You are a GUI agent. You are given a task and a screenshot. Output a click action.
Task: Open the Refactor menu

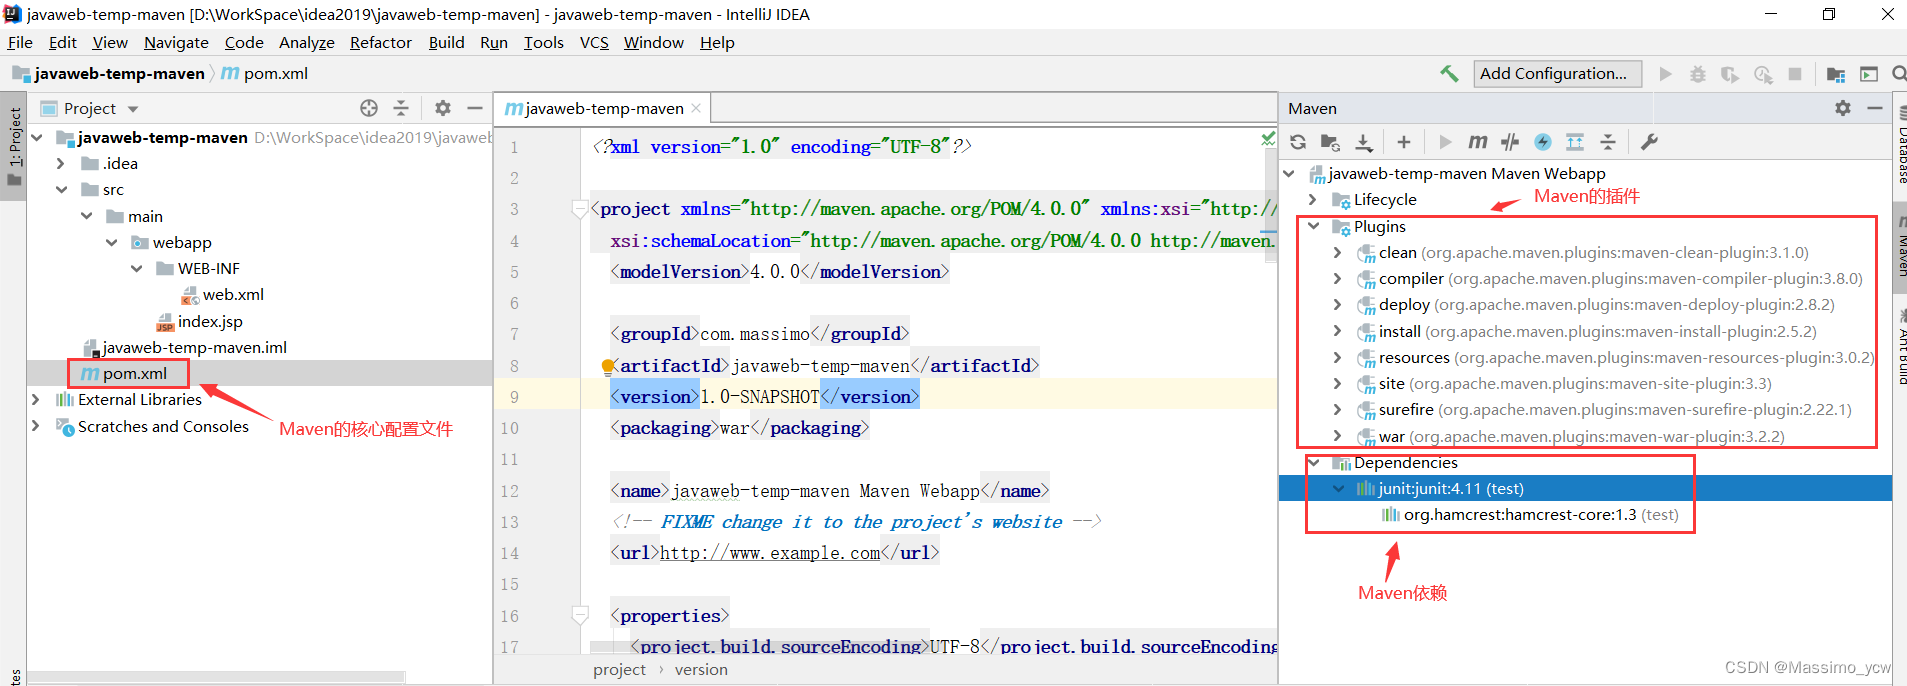click(x=380, y=42)
